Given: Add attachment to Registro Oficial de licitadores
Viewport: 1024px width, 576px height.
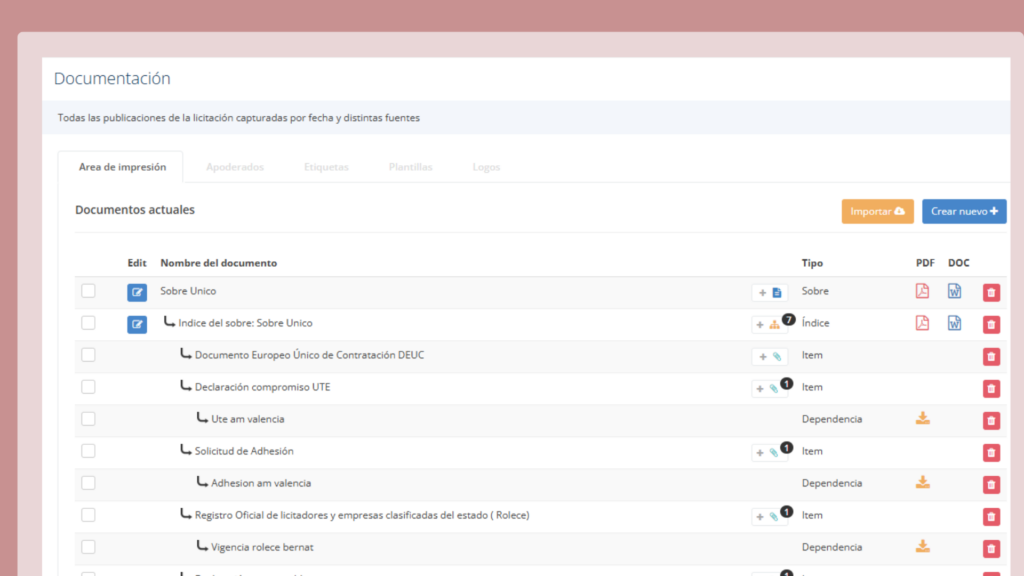Looking at the screenshot, I should coord(769,517).
